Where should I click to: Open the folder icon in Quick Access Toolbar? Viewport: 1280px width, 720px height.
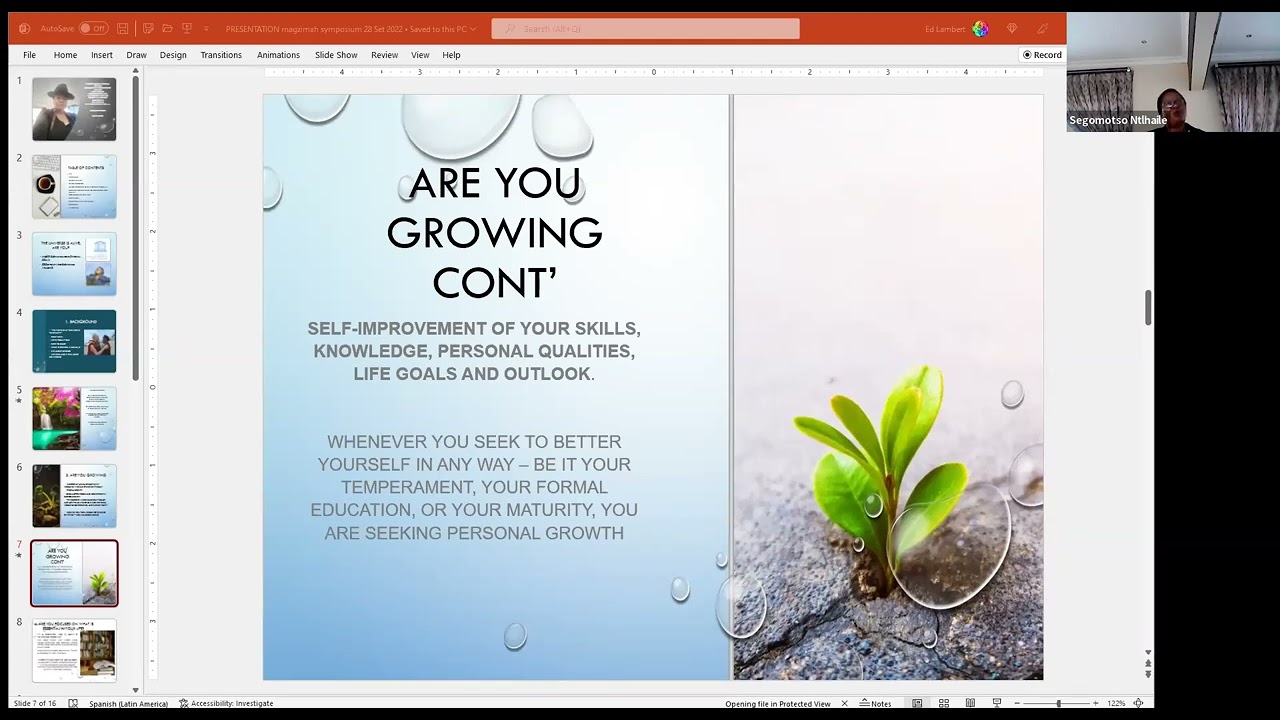167,29
